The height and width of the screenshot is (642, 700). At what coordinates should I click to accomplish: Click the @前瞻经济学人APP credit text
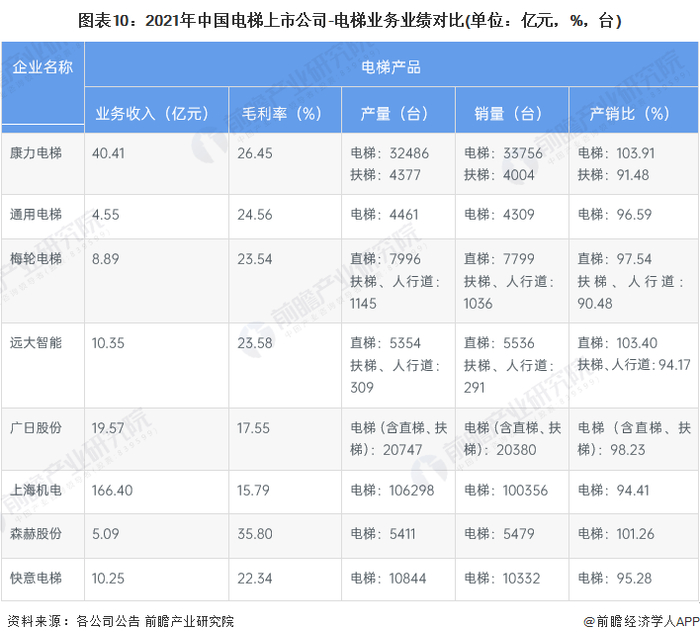[x=641, y=621]
